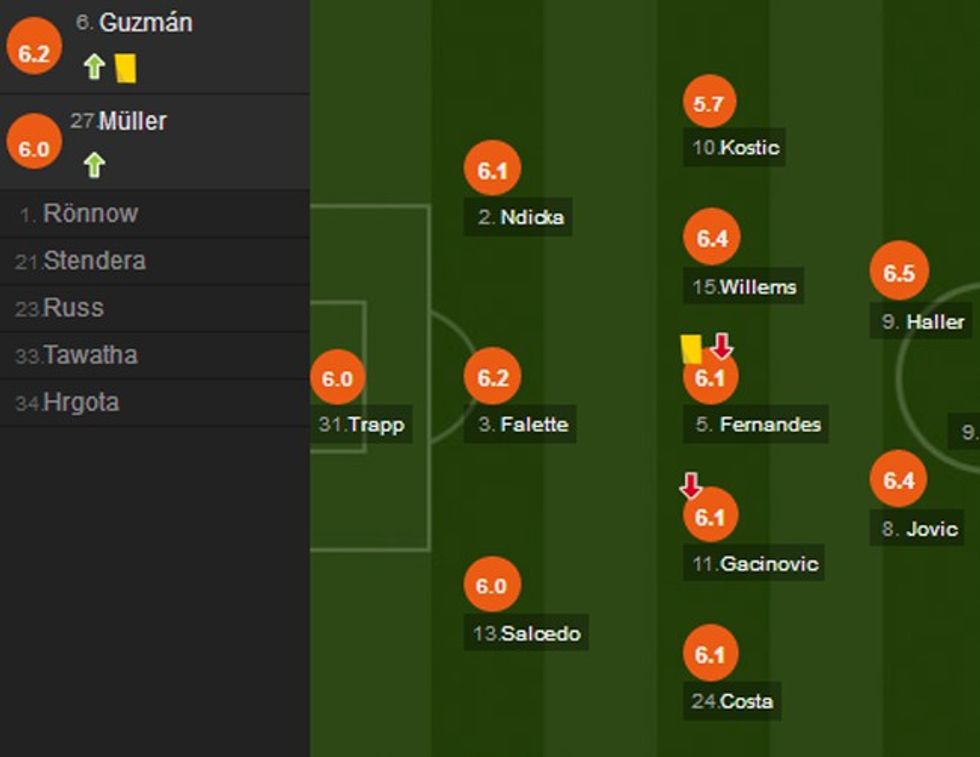Click Guzmán's green substitution arrow
This screenshot has height=757, width=980.
click(x=94, y=67)
